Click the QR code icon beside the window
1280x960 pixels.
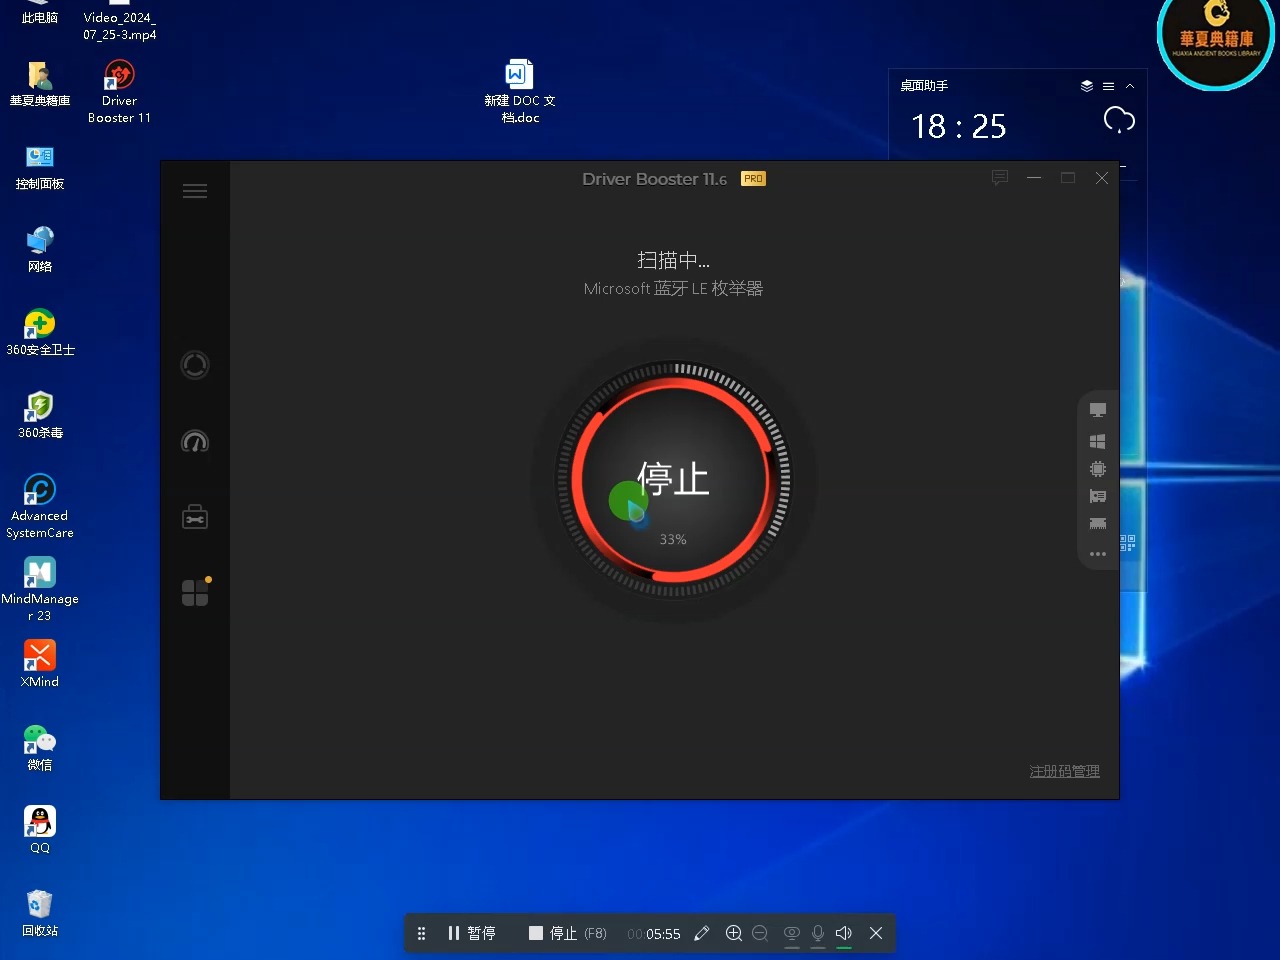[x=1128, y=543]
